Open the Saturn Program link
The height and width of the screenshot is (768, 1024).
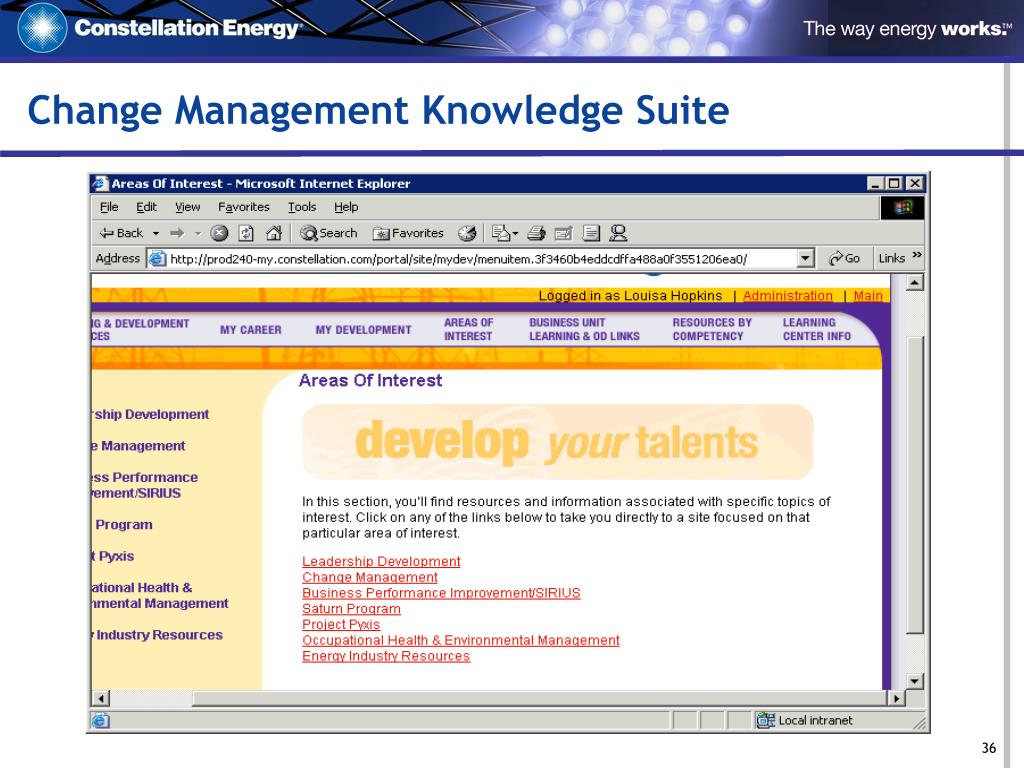tap(351, 609)
